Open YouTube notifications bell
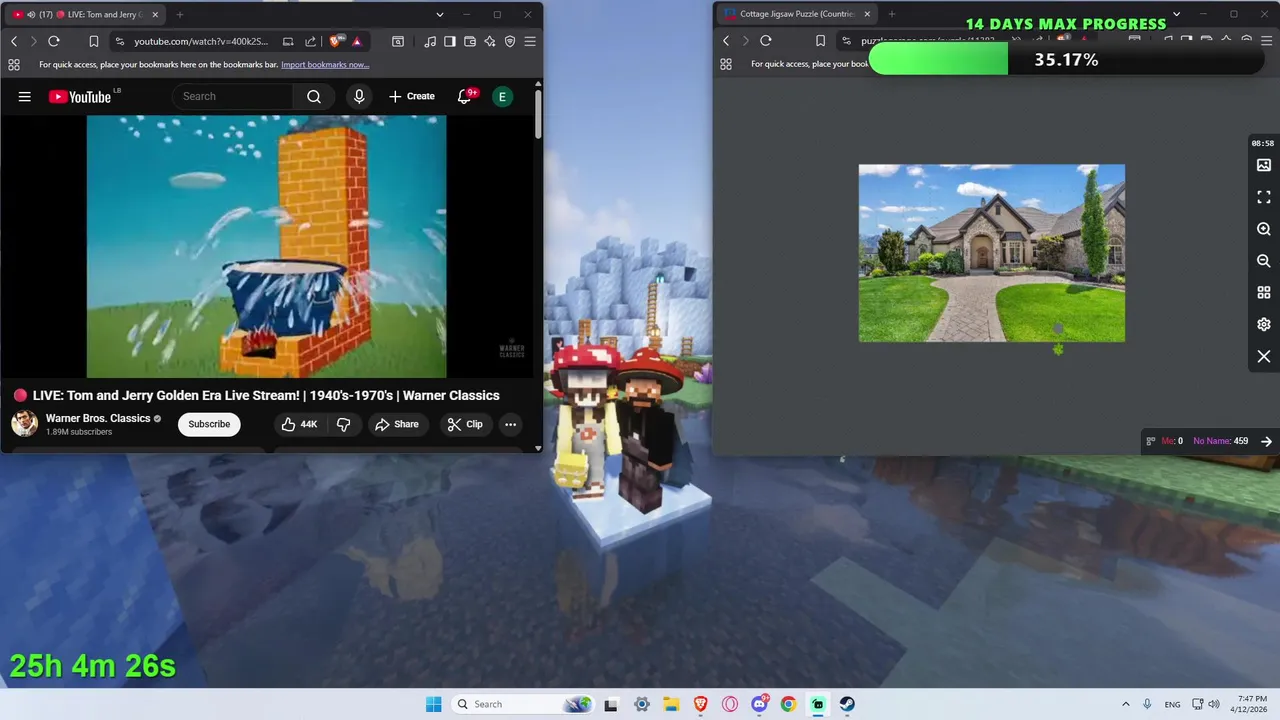 click(465, 96)
